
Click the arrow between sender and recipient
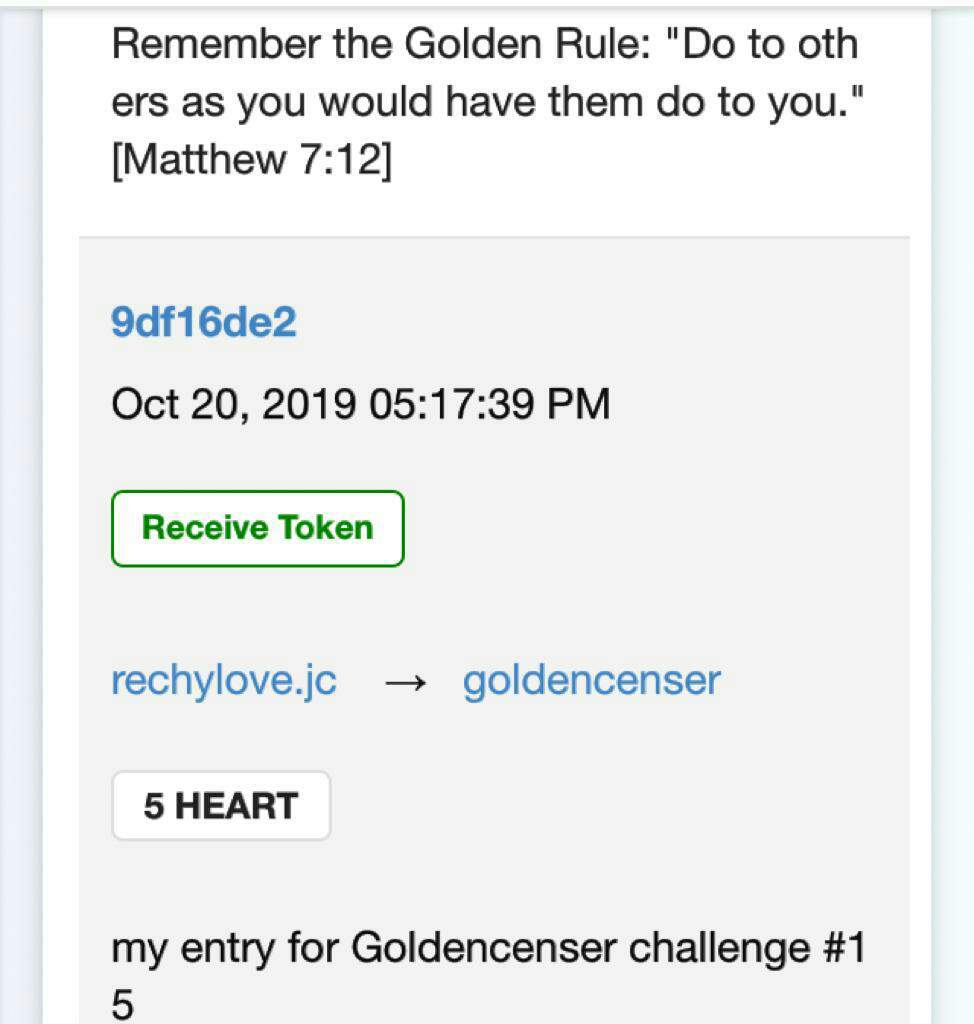(404, 683)
